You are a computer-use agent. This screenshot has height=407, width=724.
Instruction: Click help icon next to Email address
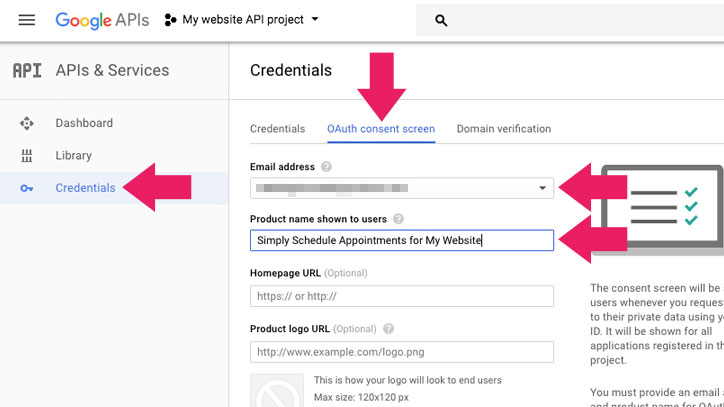point(327,167)
